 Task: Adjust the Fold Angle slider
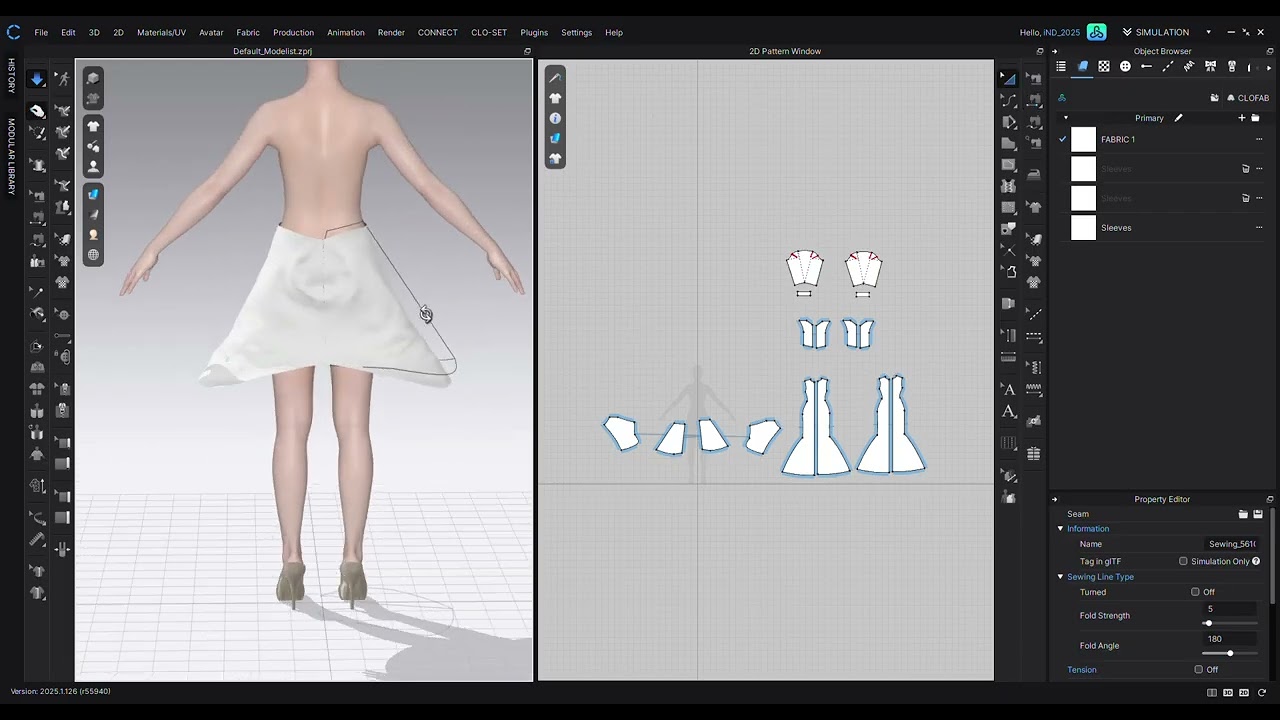pos(1230,653)
